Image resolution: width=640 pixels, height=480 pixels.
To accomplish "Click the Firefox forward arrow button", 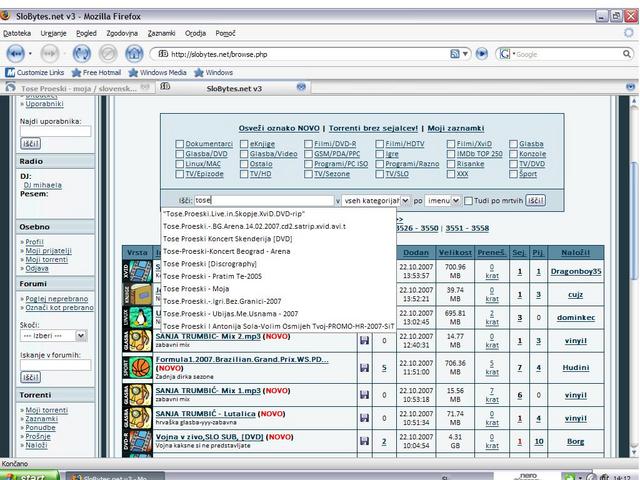I will tap(50, 53).
